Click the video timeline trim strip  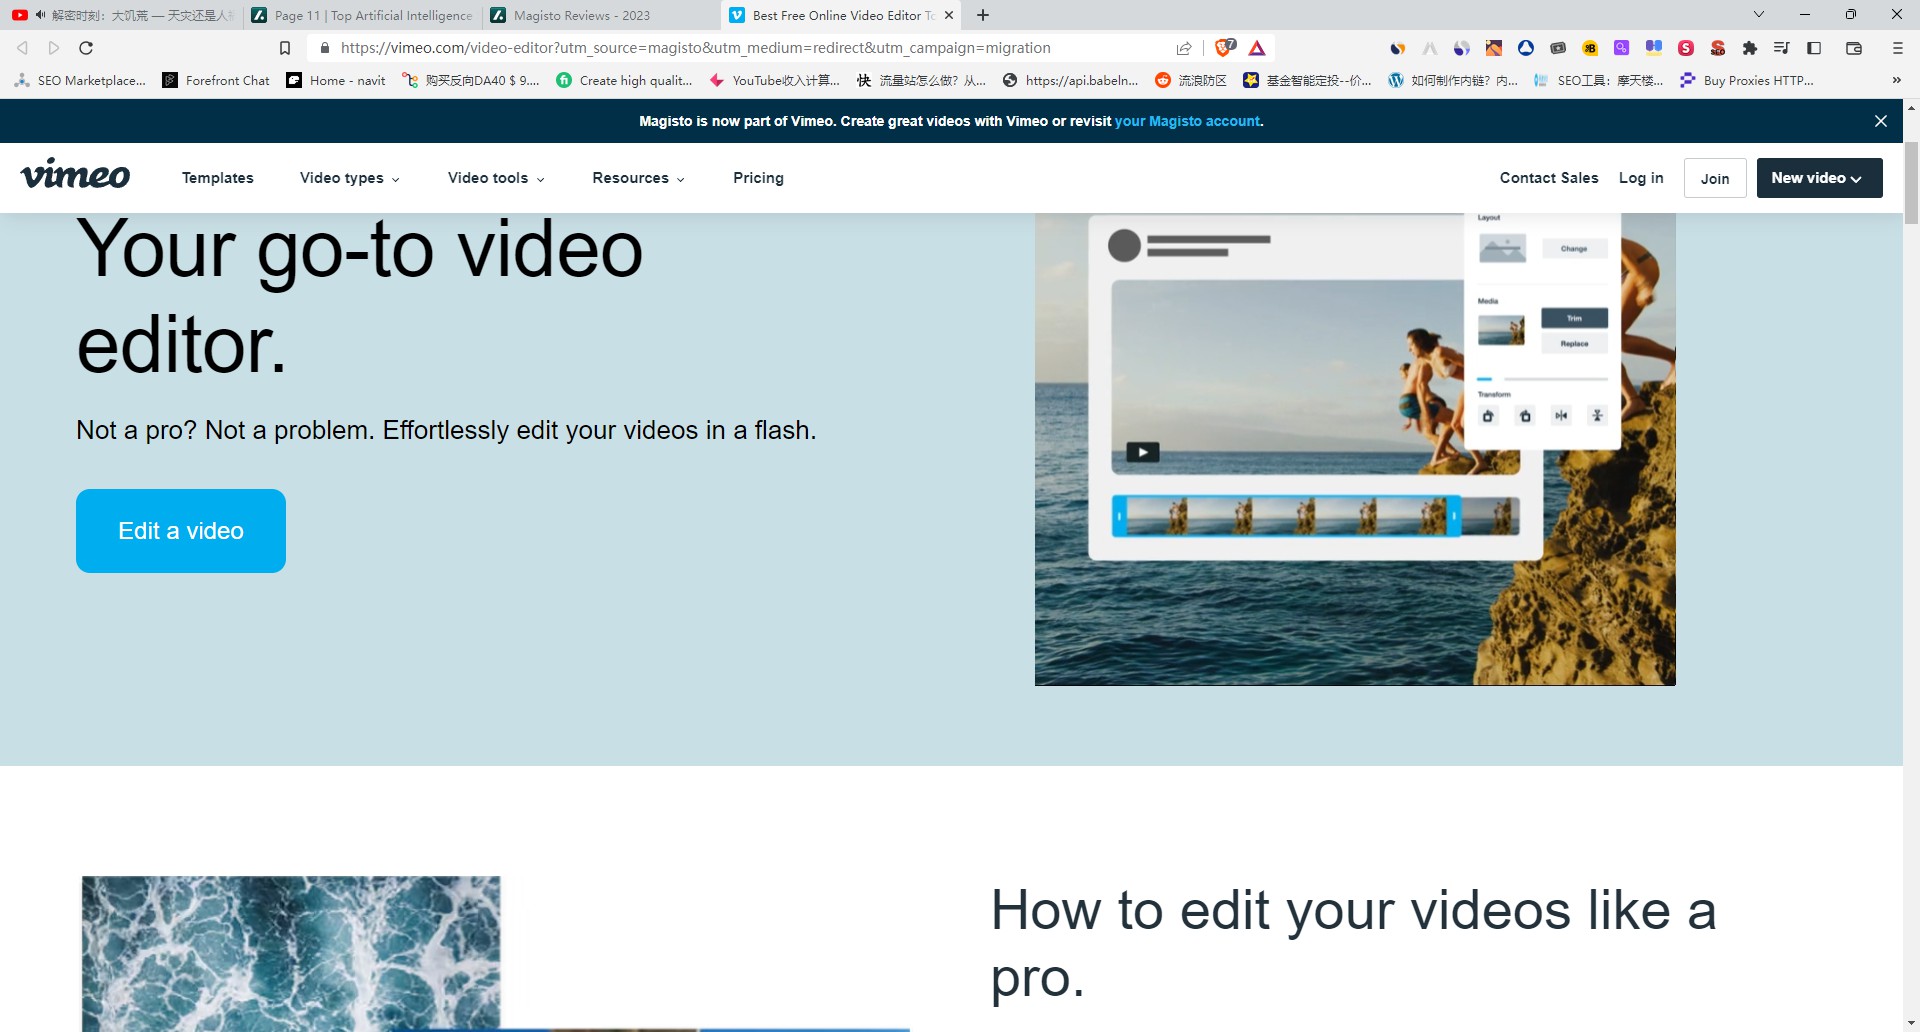pos(1287,516)
